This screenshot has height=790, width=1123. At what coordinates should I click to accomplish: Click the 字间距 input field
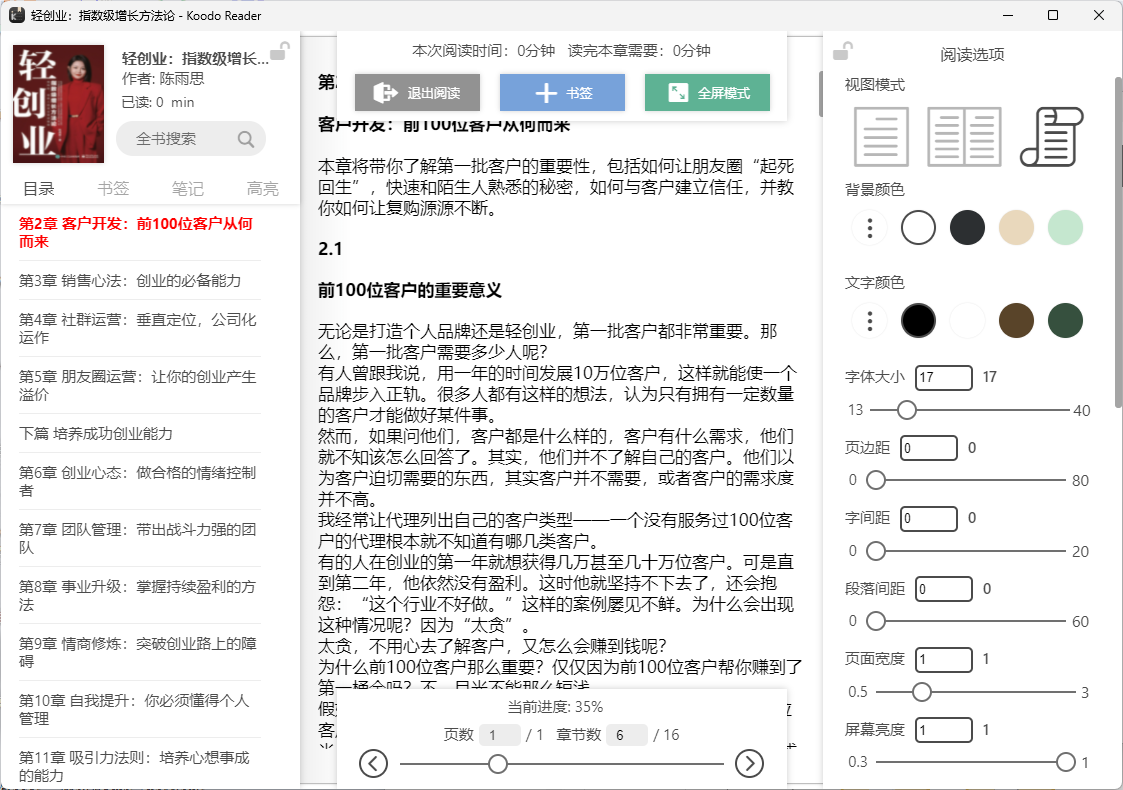tap(929, 519)
